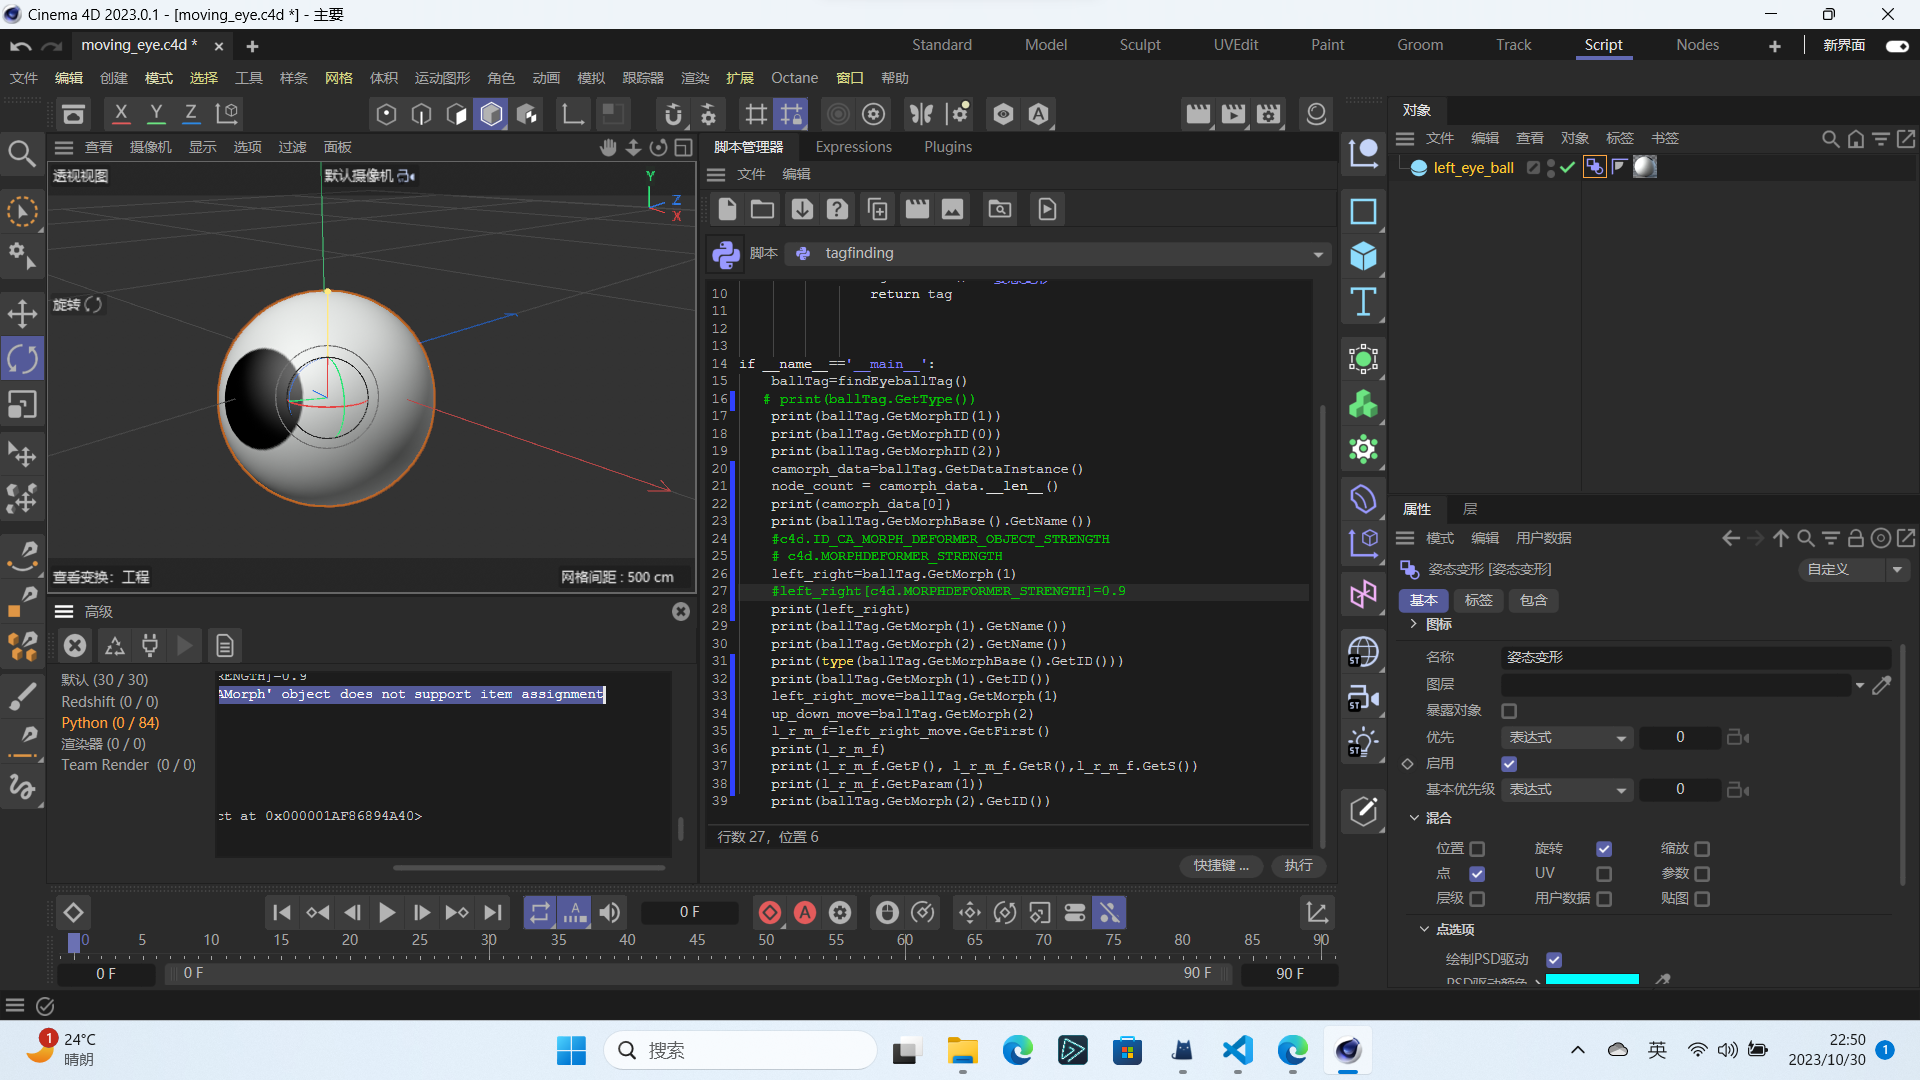This screenshot has width=1920, height=1080.
Task: Click the script help question icon
Action: click(838, 209)
